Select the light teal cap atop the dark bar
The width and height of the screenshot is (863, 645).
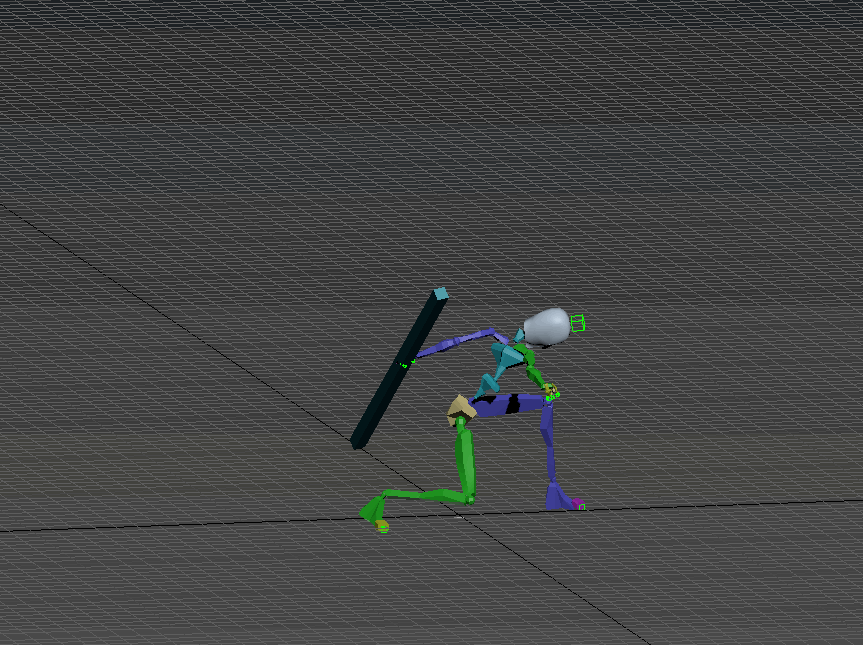[440, 293]
